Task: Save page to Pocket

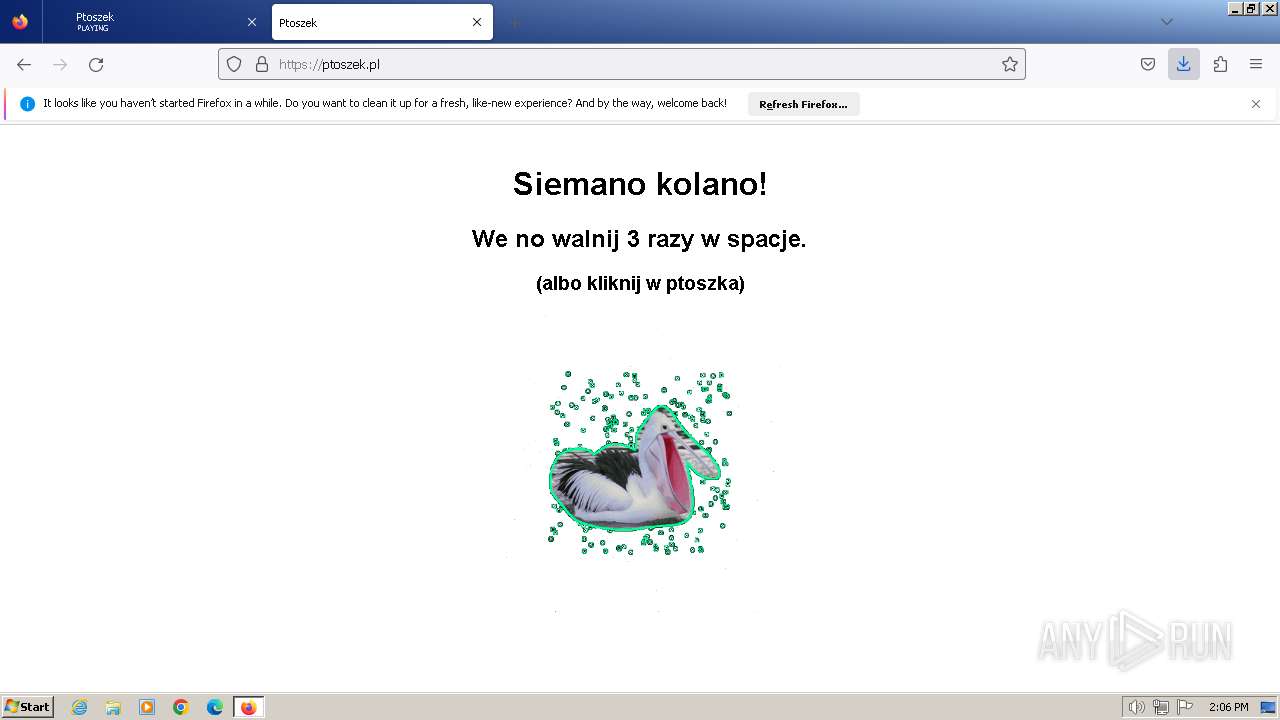Action: click(x=1148, y=64)
